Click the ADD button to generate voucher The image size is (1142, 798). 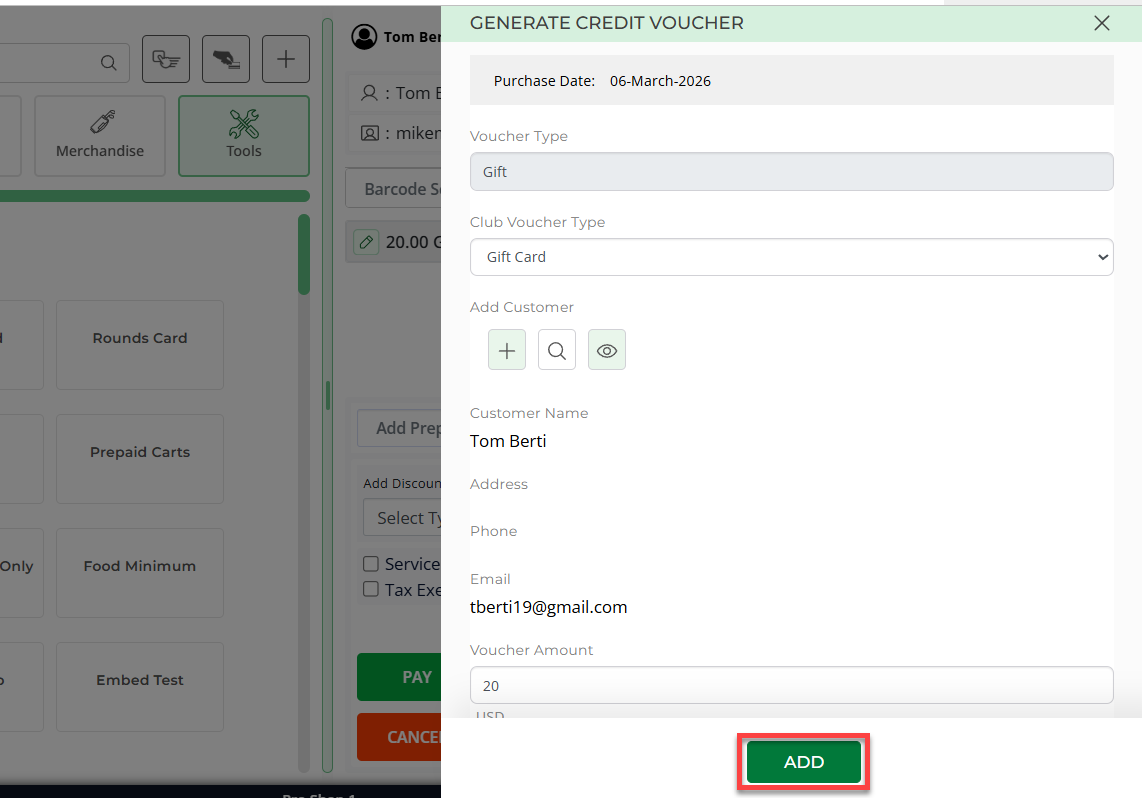(803, 762)
